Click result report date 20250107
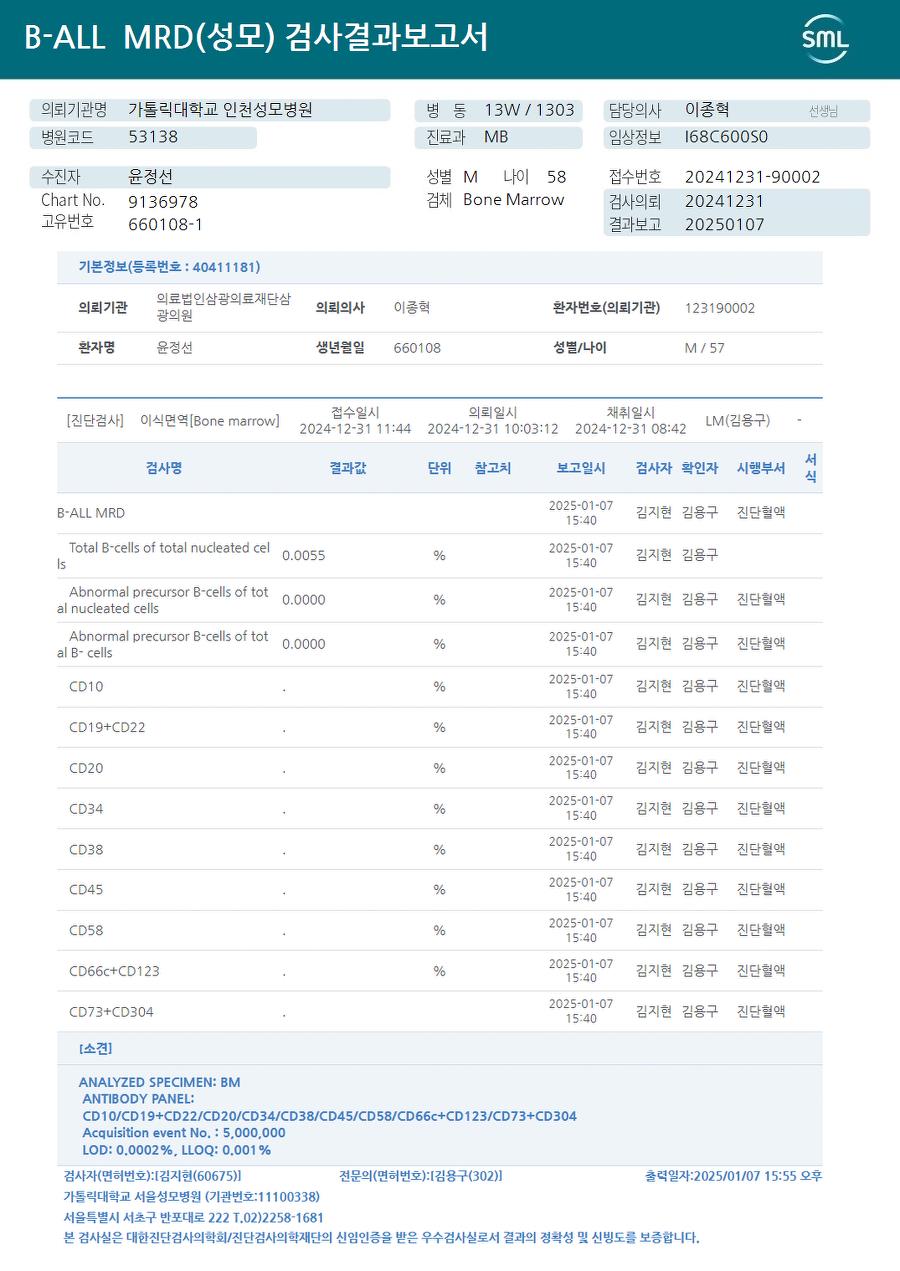 (724, 225)
